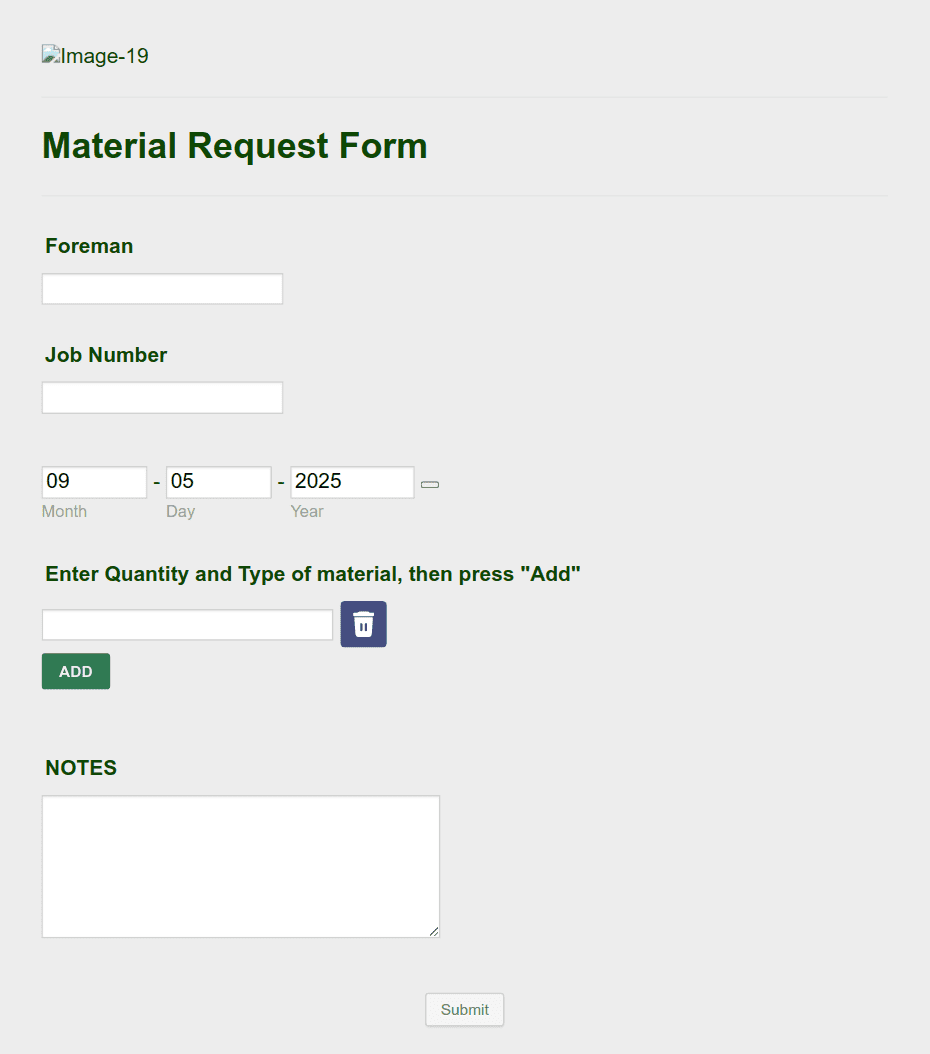Click the NOTES textarea resize handle
Image resolution: width=930 pixels, height=1054 pixels.
(x=434, y=932)
